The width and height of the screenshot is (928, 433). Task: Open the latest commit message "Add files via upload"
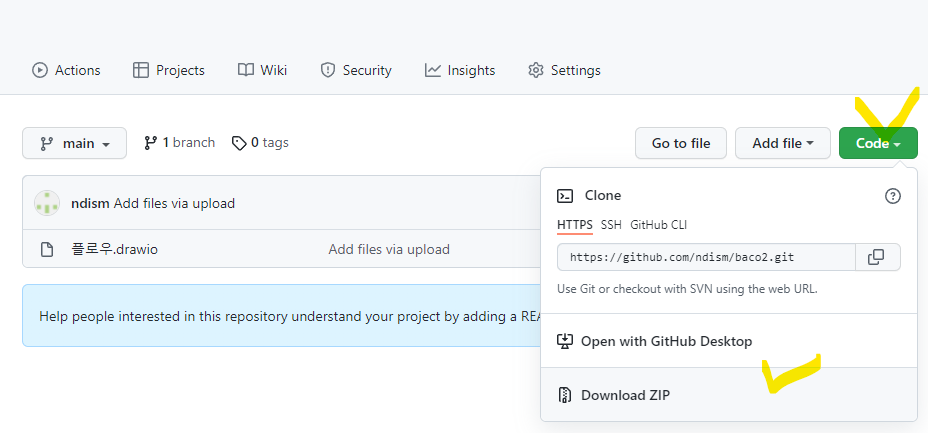[x=174, y=203]
